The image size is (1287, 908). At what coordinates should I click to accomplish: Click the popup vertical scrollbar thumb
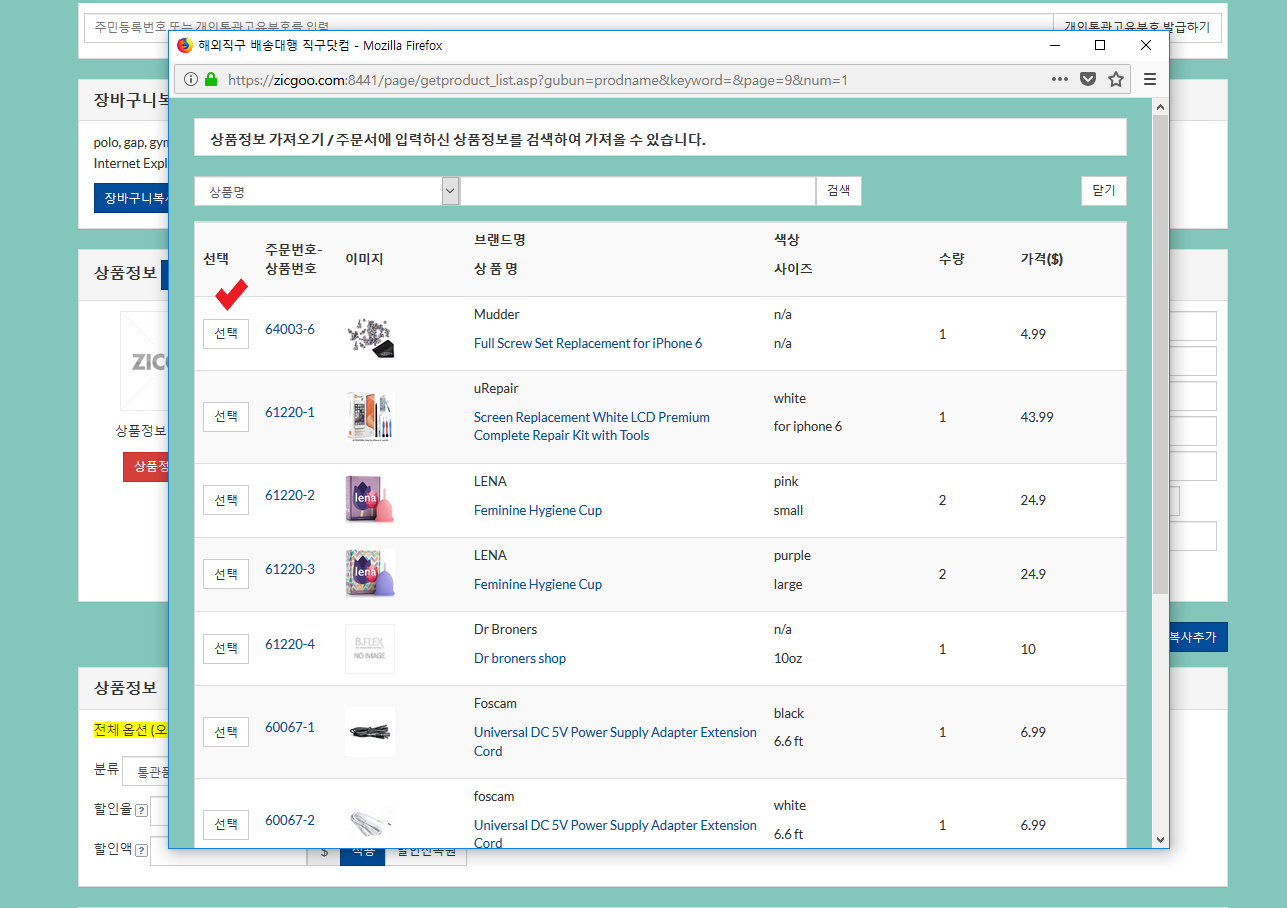pyautogui.click(x=1160, y=355)
